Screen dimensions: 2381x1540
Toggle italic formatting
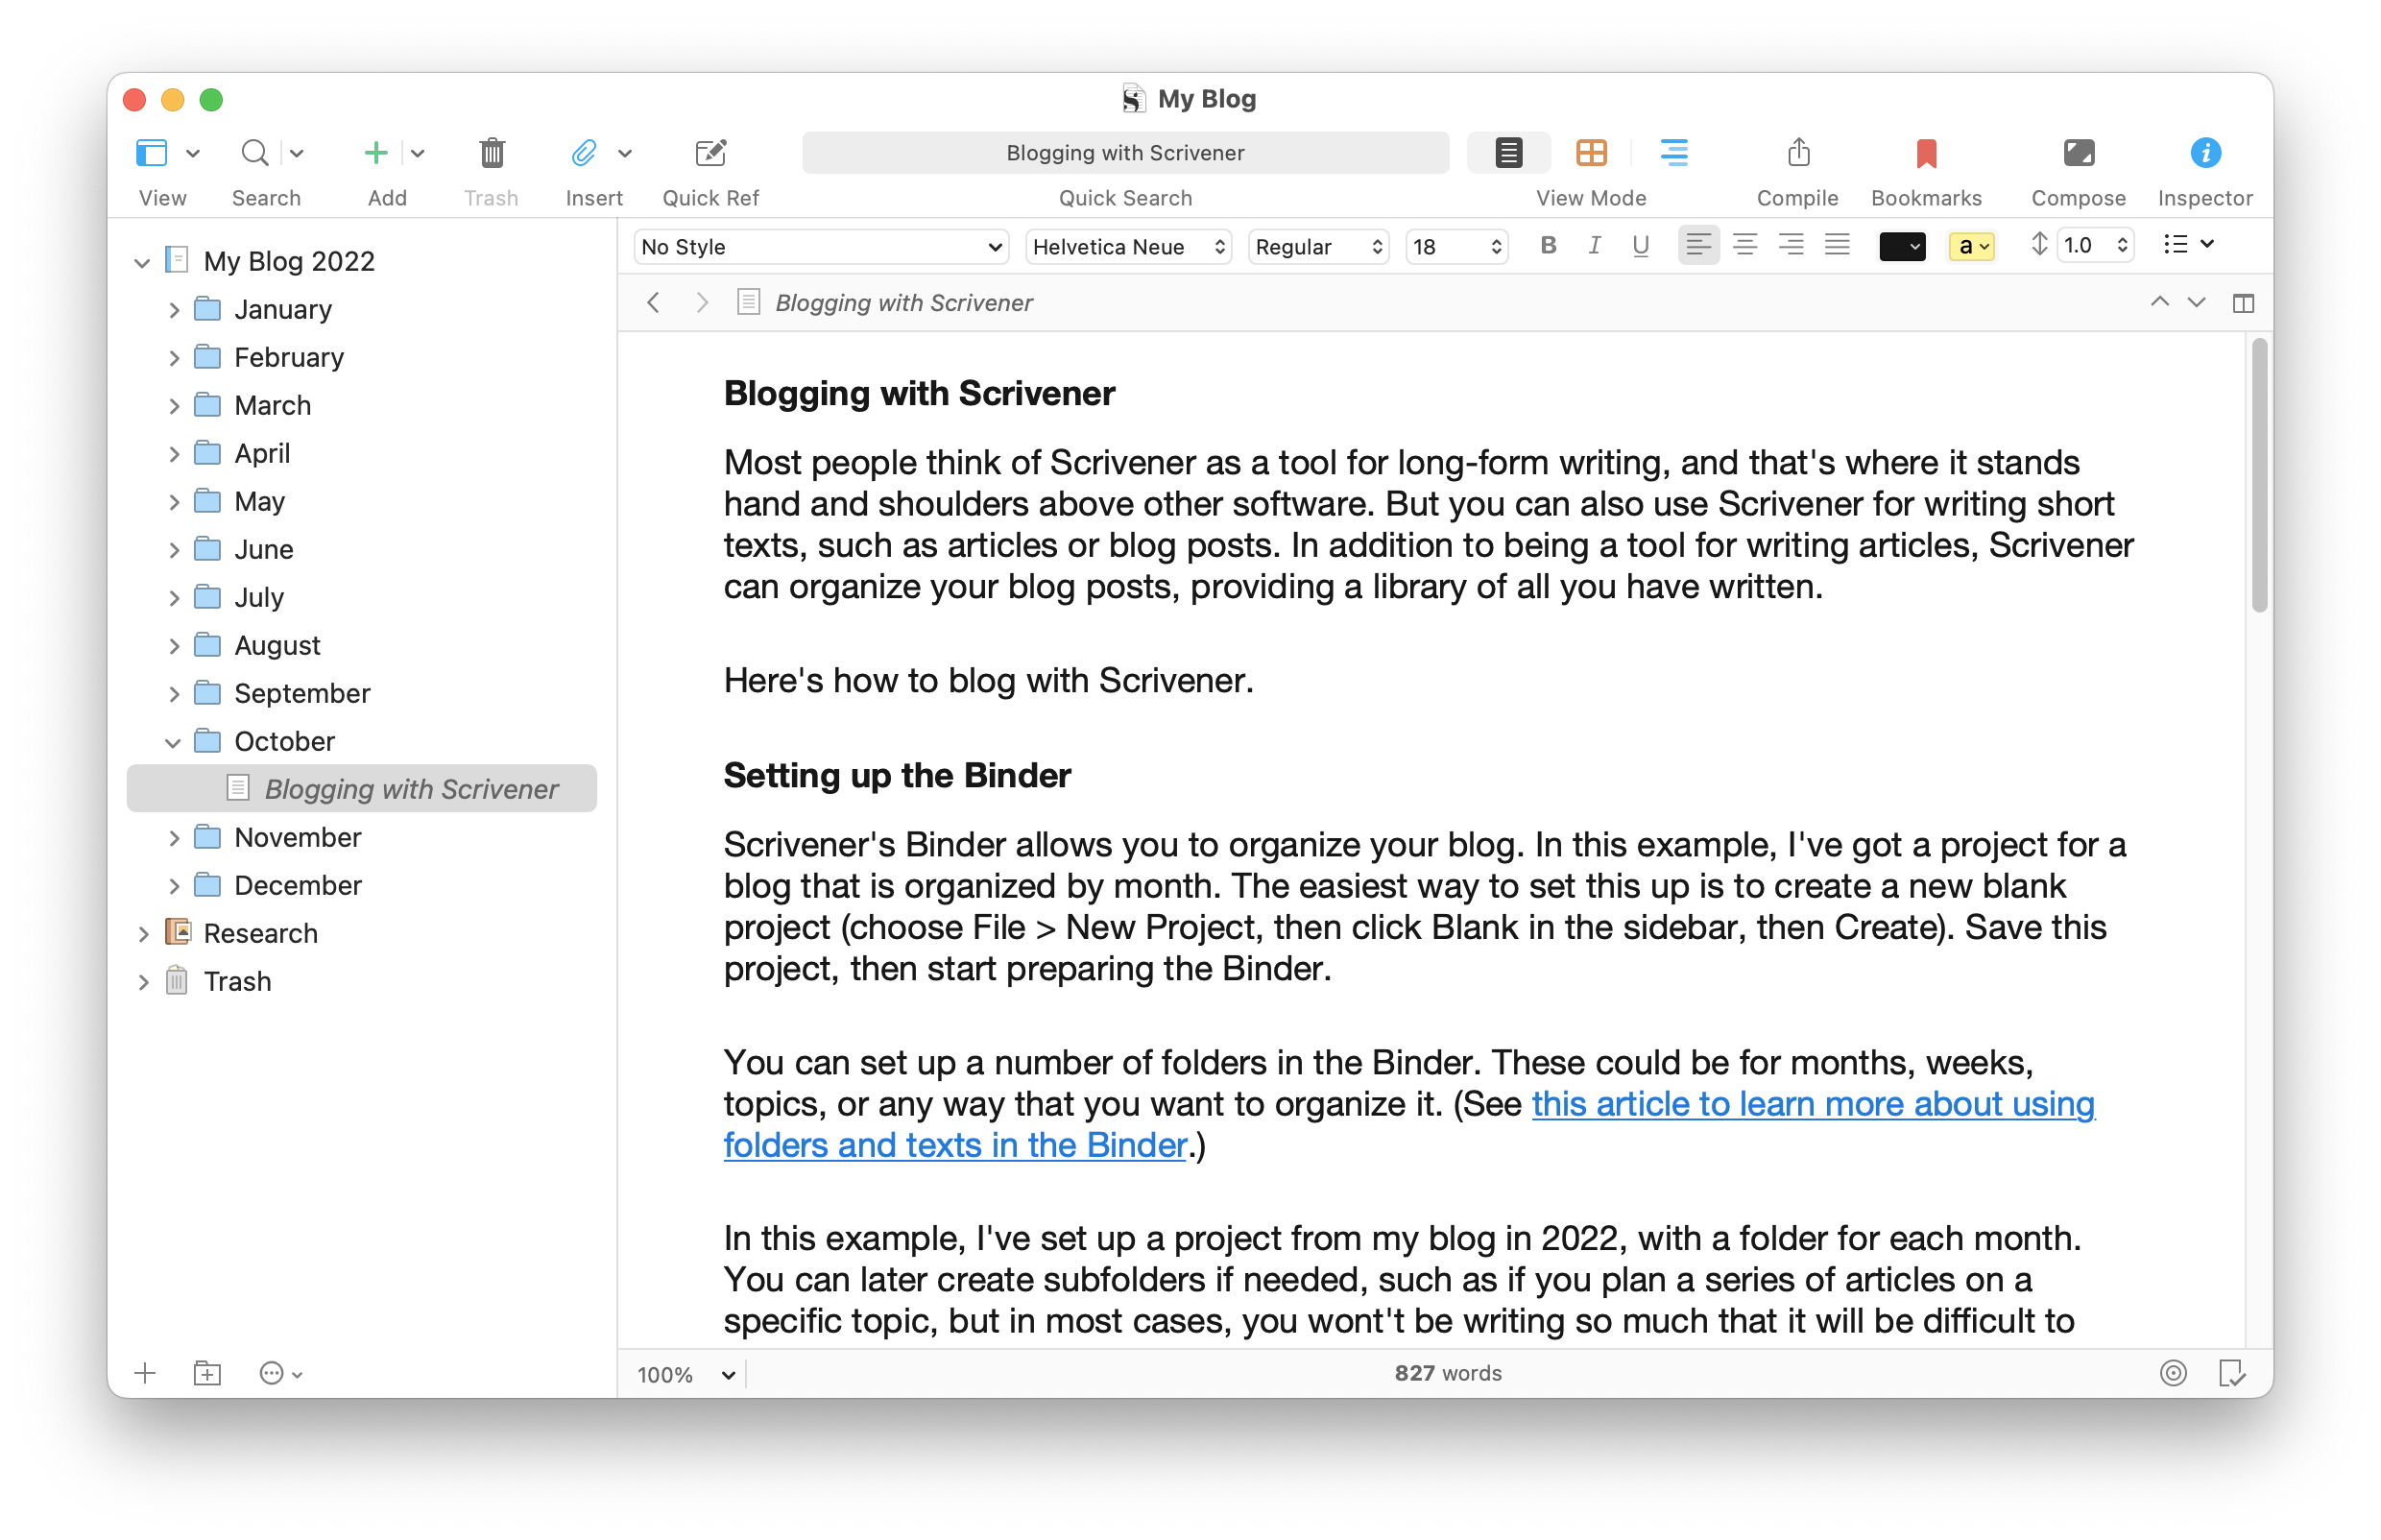[x=1593, y=246]
